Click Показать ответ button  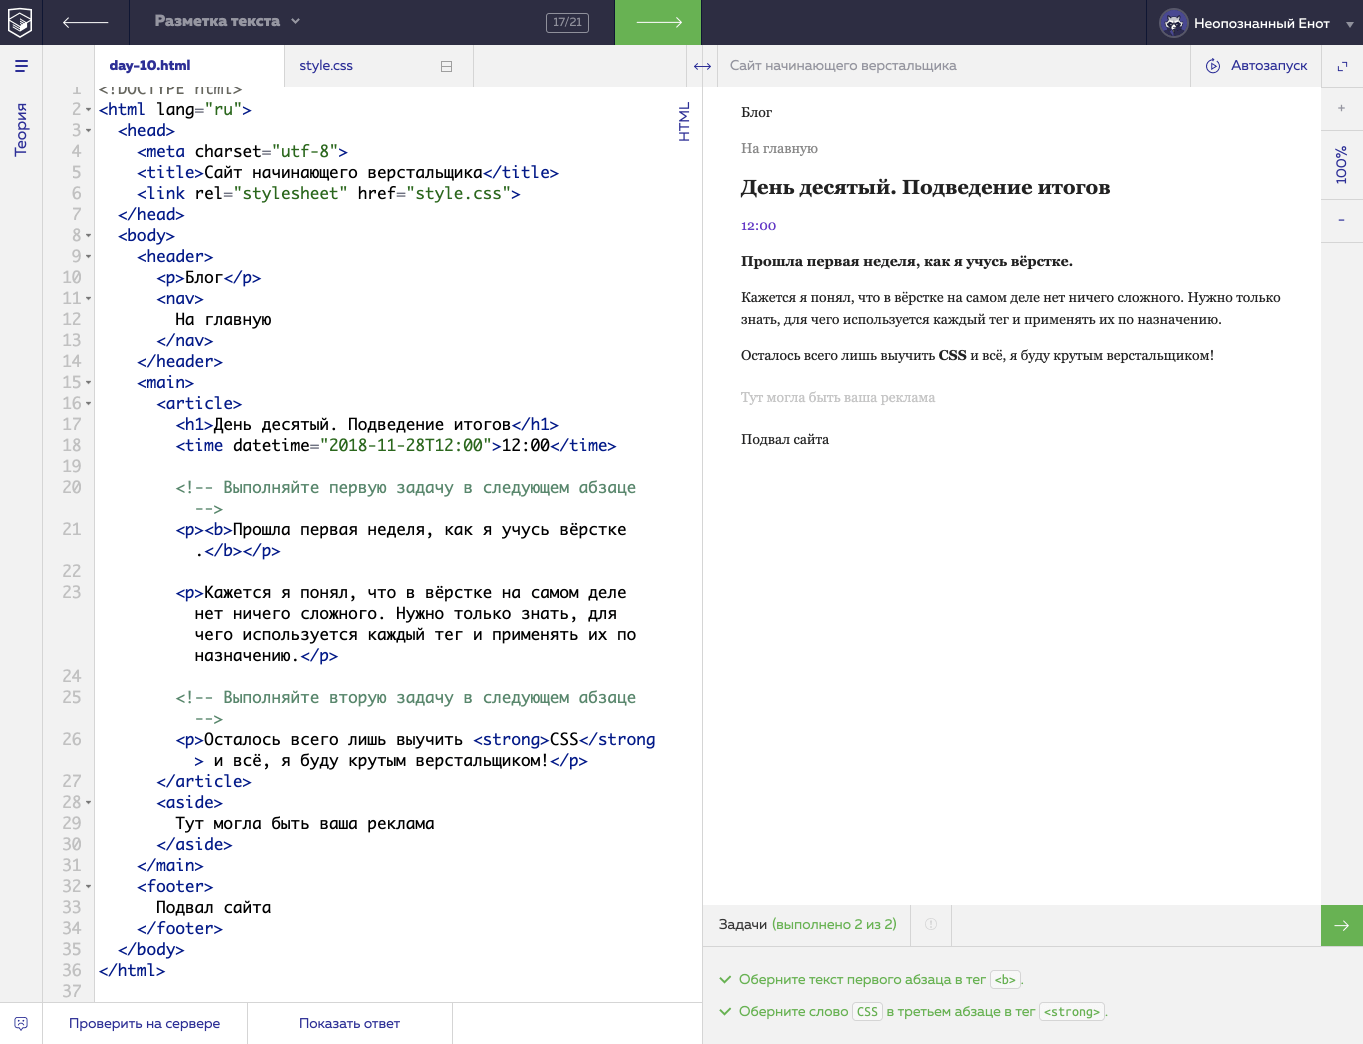pyautogui.click(x=349, y=1023)
